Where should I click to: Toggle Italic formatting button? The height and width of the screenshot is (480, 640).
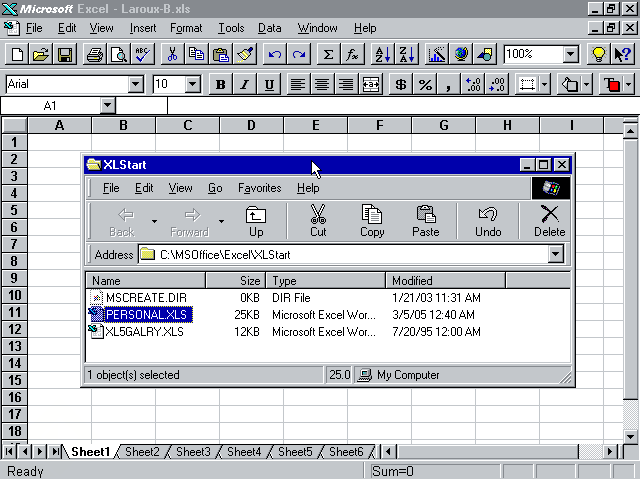244,84
